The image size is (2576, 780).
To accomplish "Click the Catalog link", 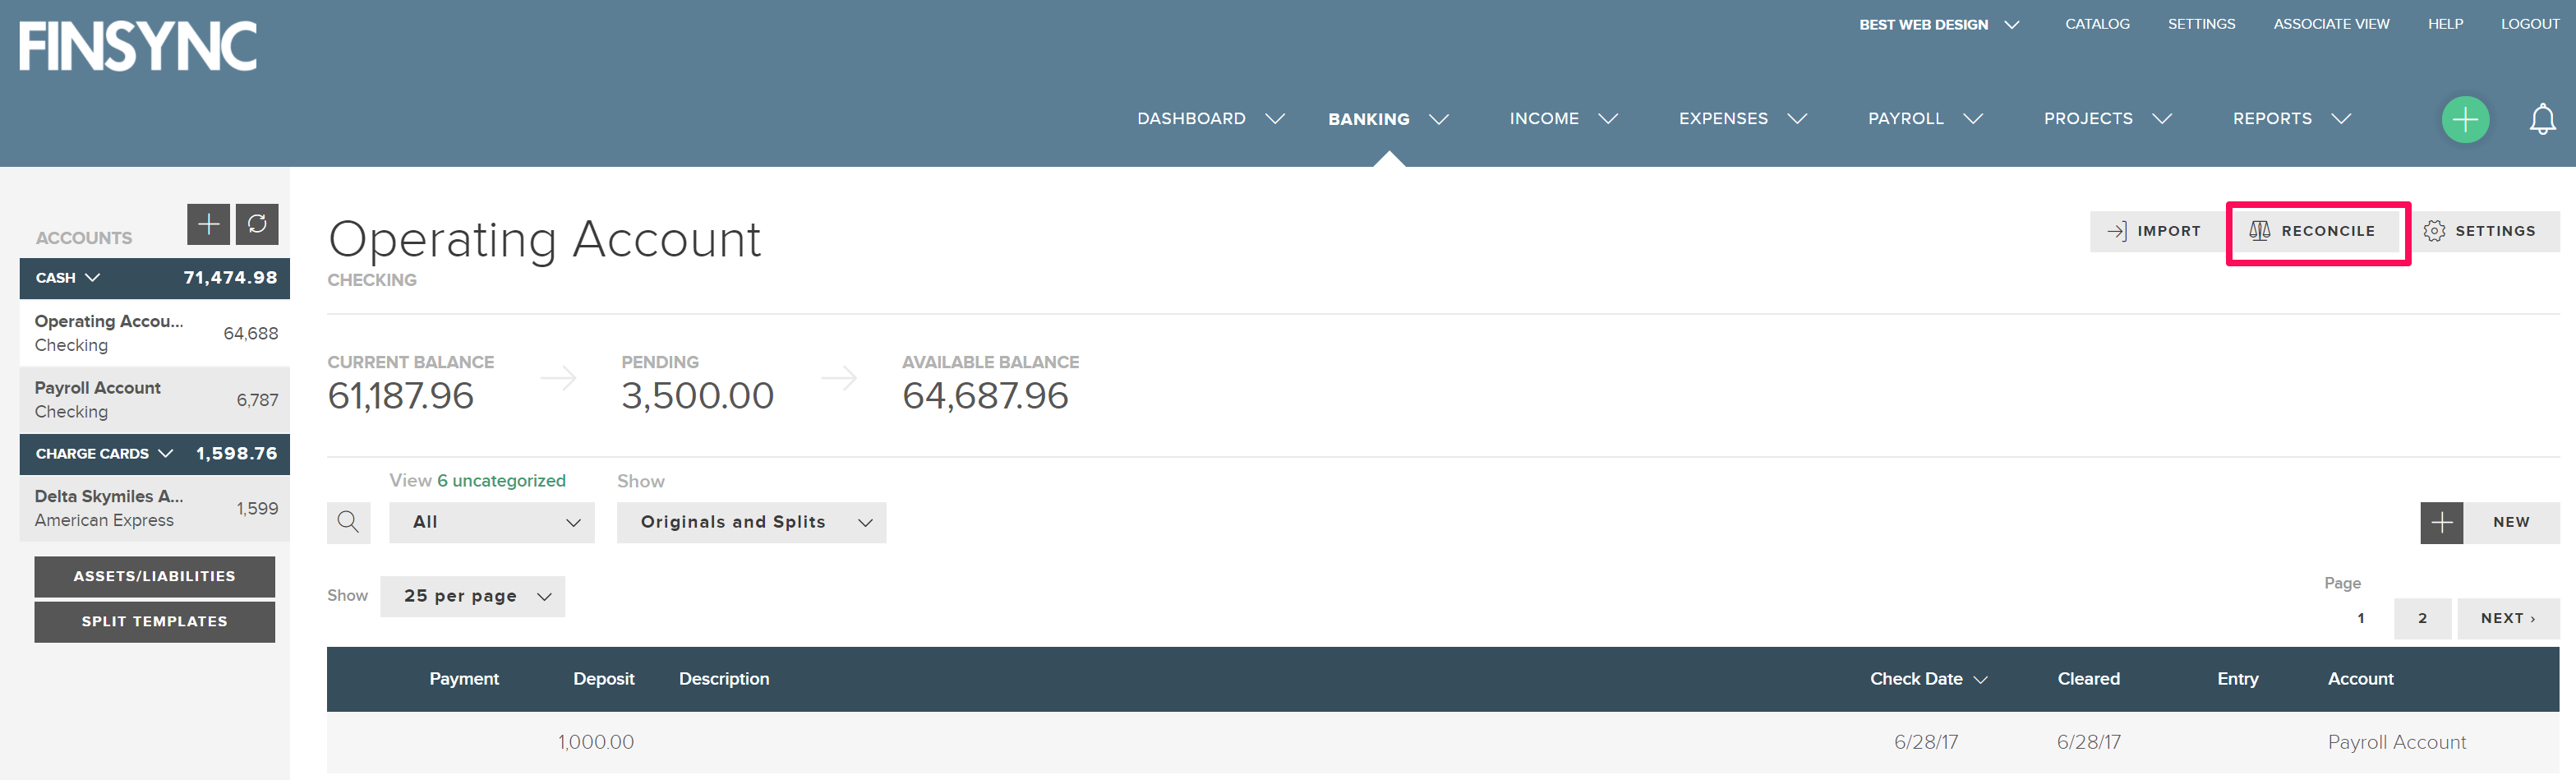I will coord(2097,24).
